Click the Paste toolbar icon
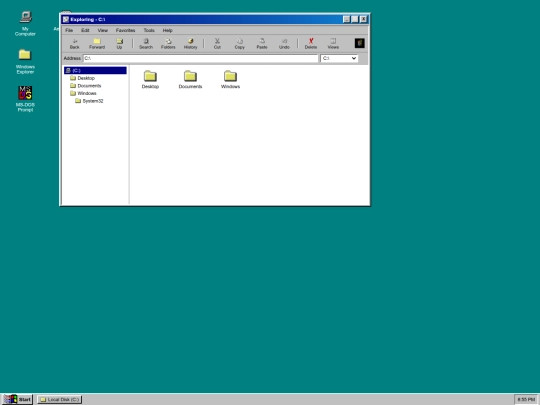 (262, 44)
